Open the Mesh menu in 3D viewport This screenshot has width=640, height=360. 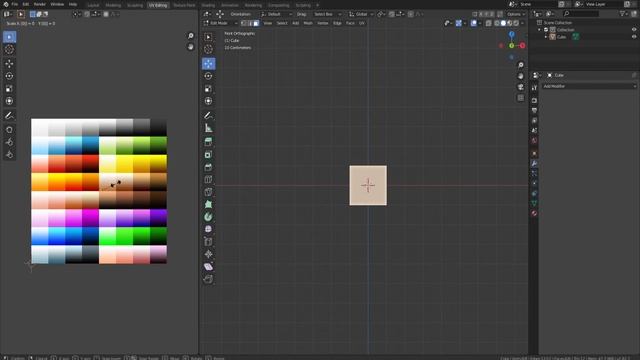308,23
